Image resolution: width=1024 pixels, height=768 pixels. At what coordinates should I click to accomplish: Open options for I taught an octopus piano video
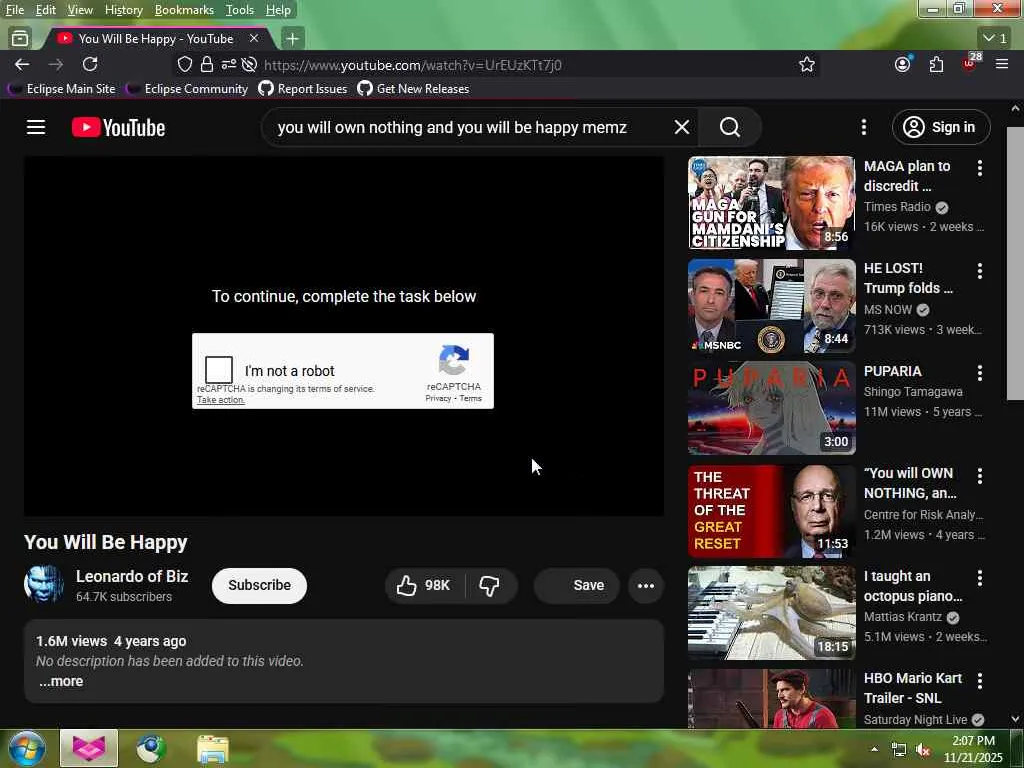(980, 578)
